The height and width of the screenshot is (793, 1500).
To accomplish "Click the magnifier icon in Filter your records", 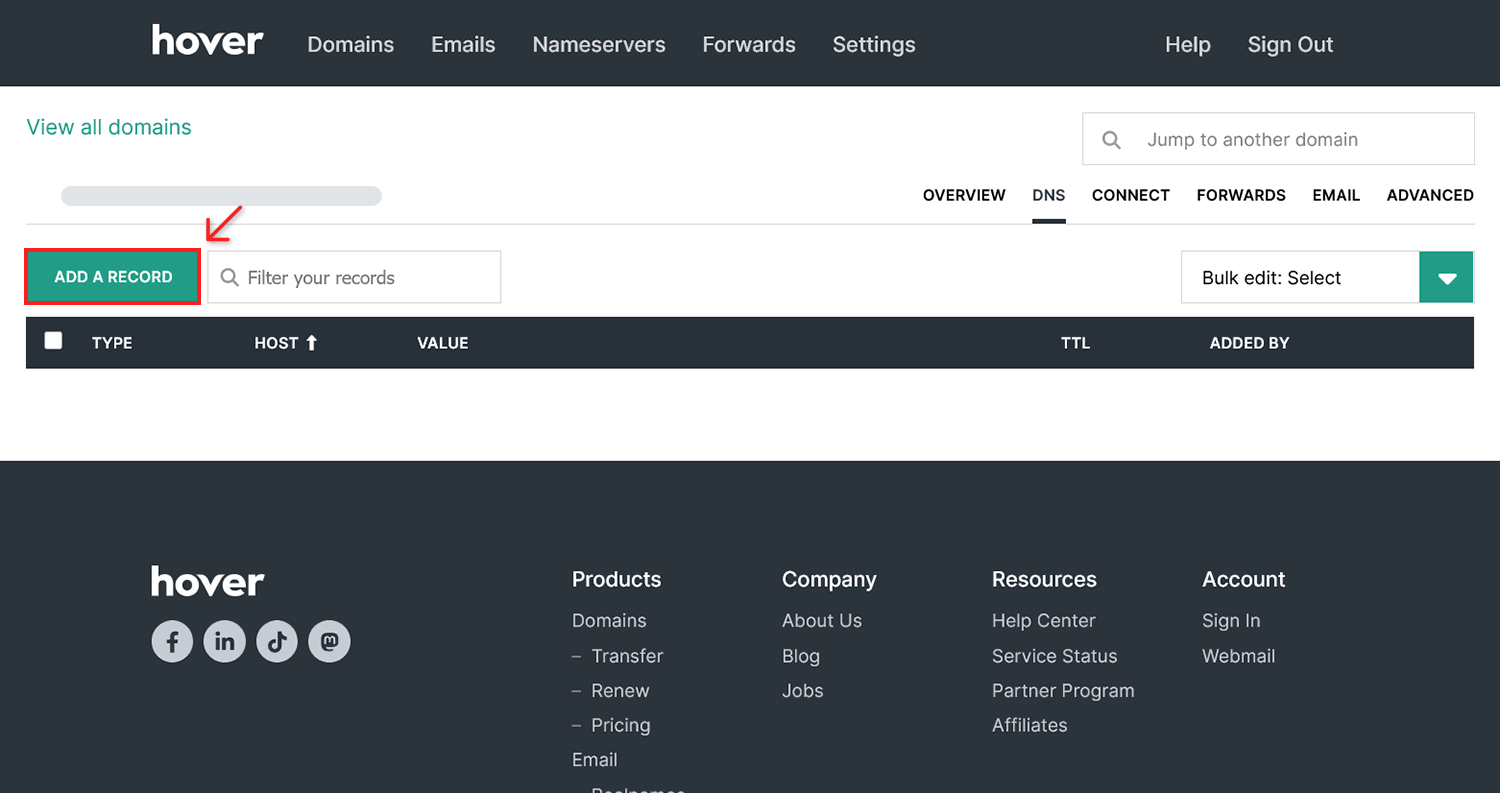I will coord(229,277).
